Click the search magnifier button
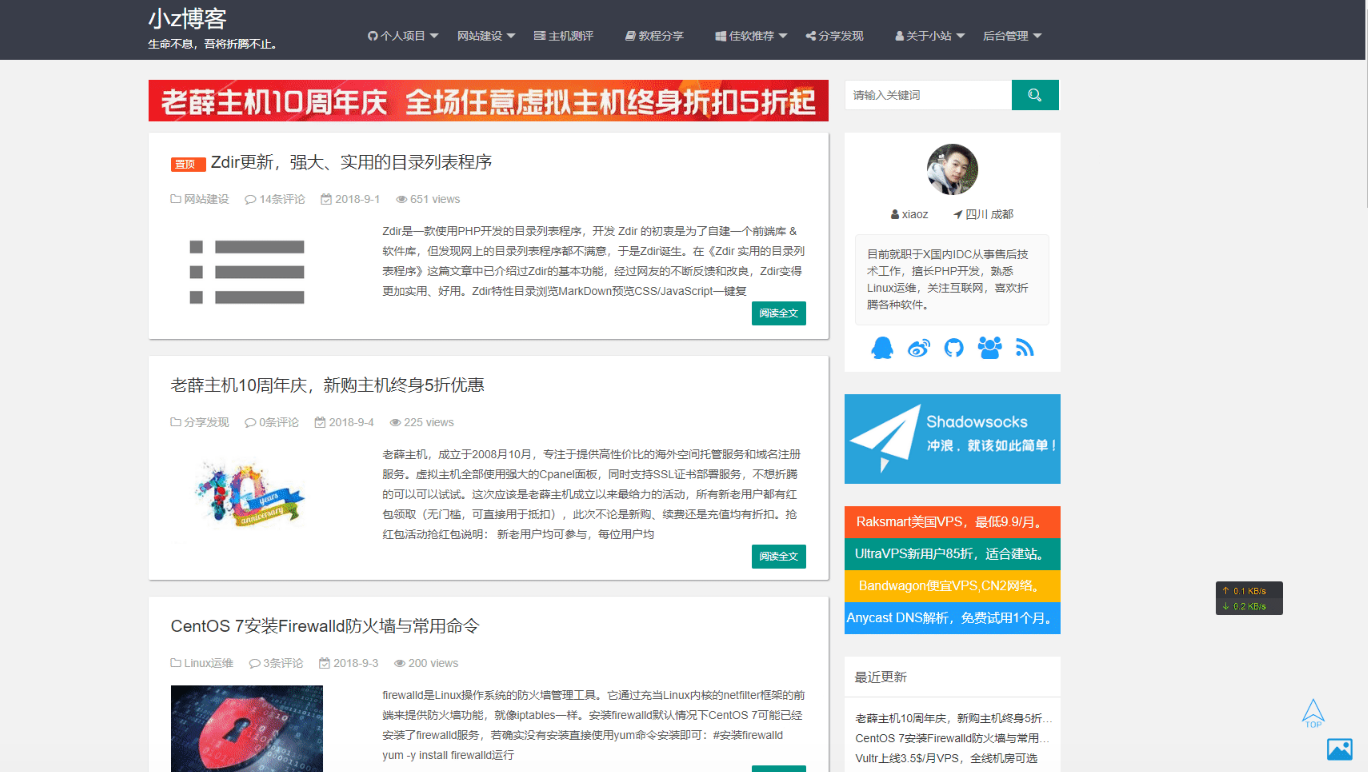 tap(1034, 94)
